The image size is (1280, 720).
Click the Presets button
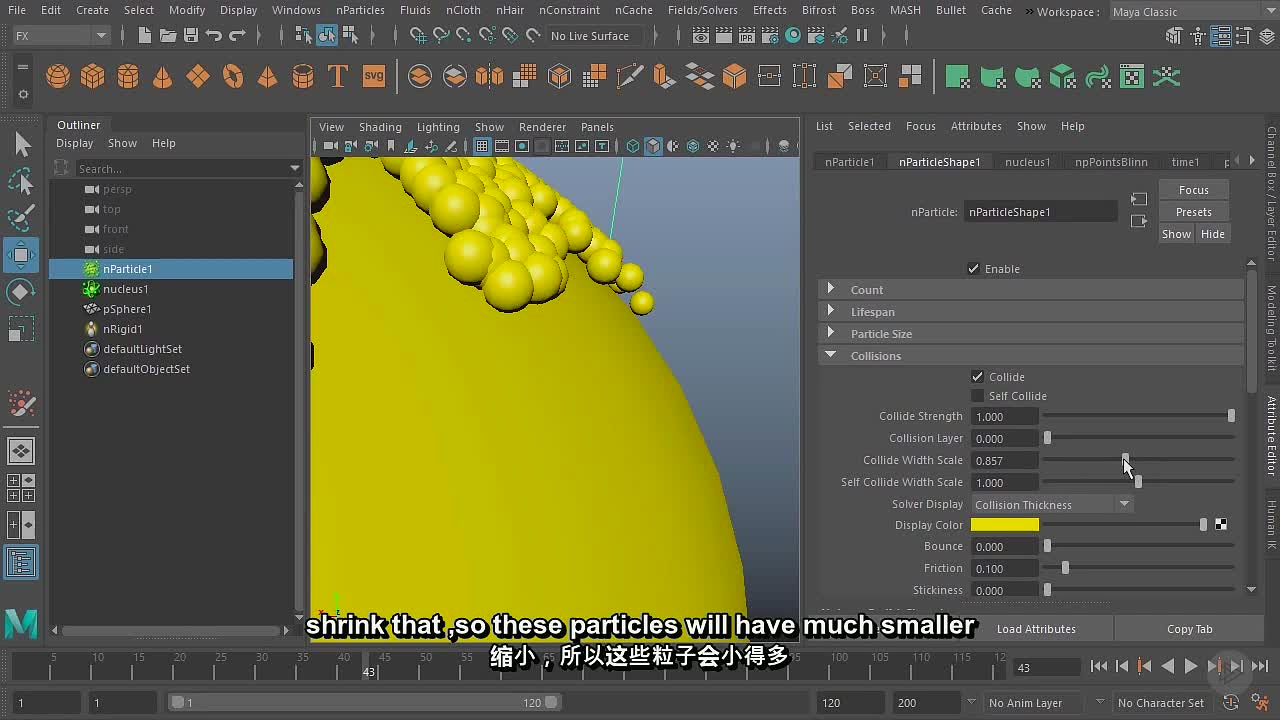1193,212
